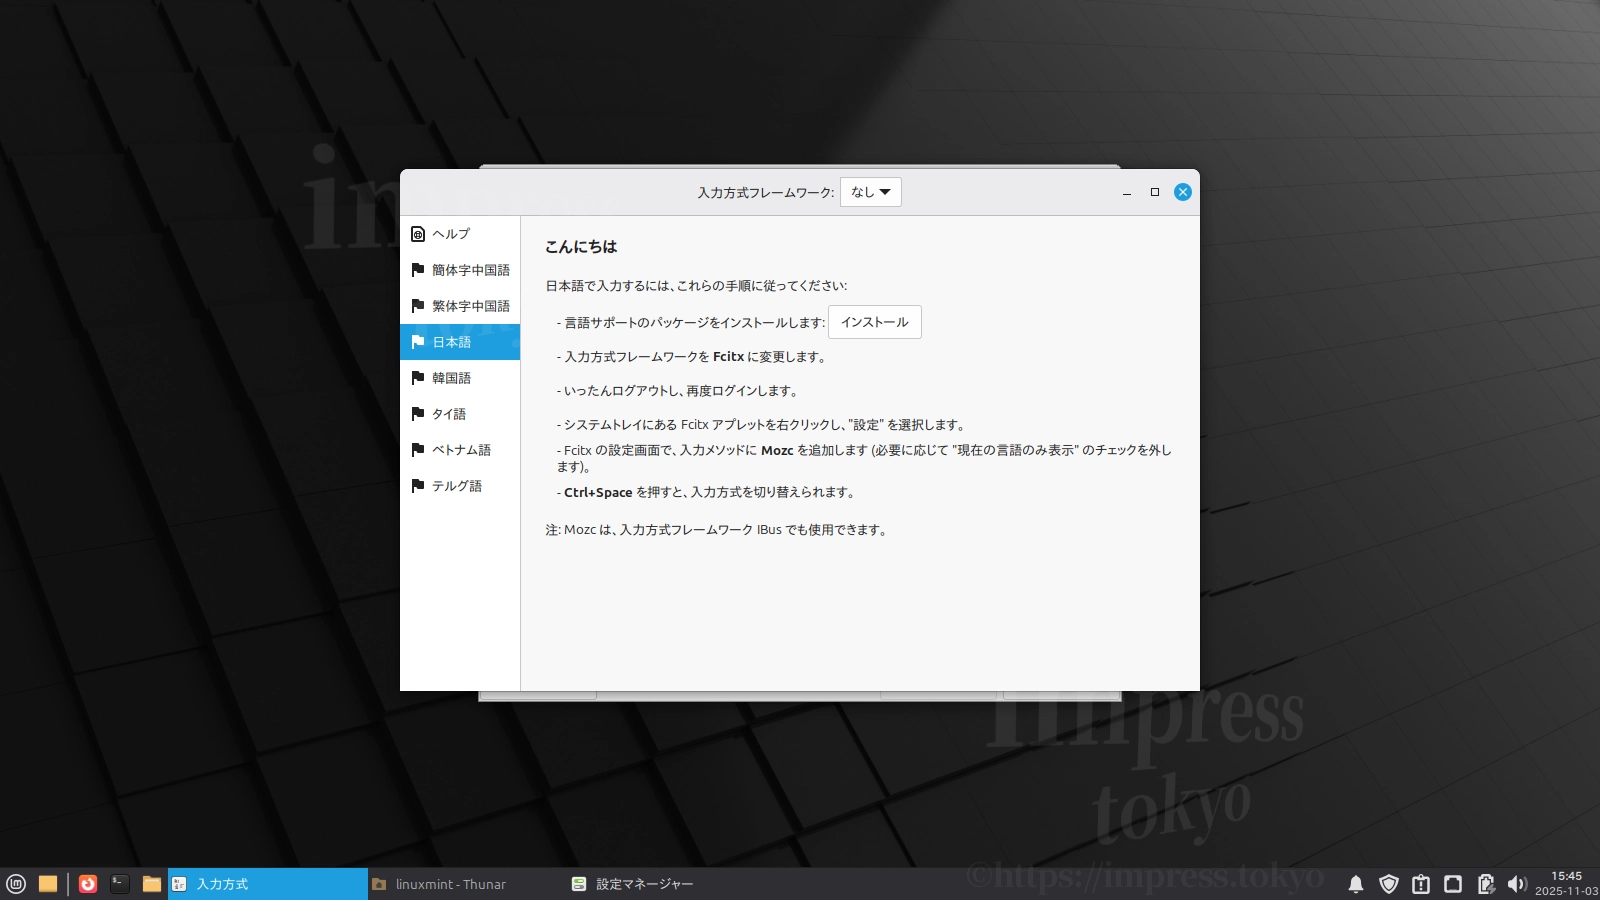Image resolution: width=1600 pixels, height=900 pixels.
Task: Select 繁体字中国語 in the sidebar
Action: [x=460, y=306]
